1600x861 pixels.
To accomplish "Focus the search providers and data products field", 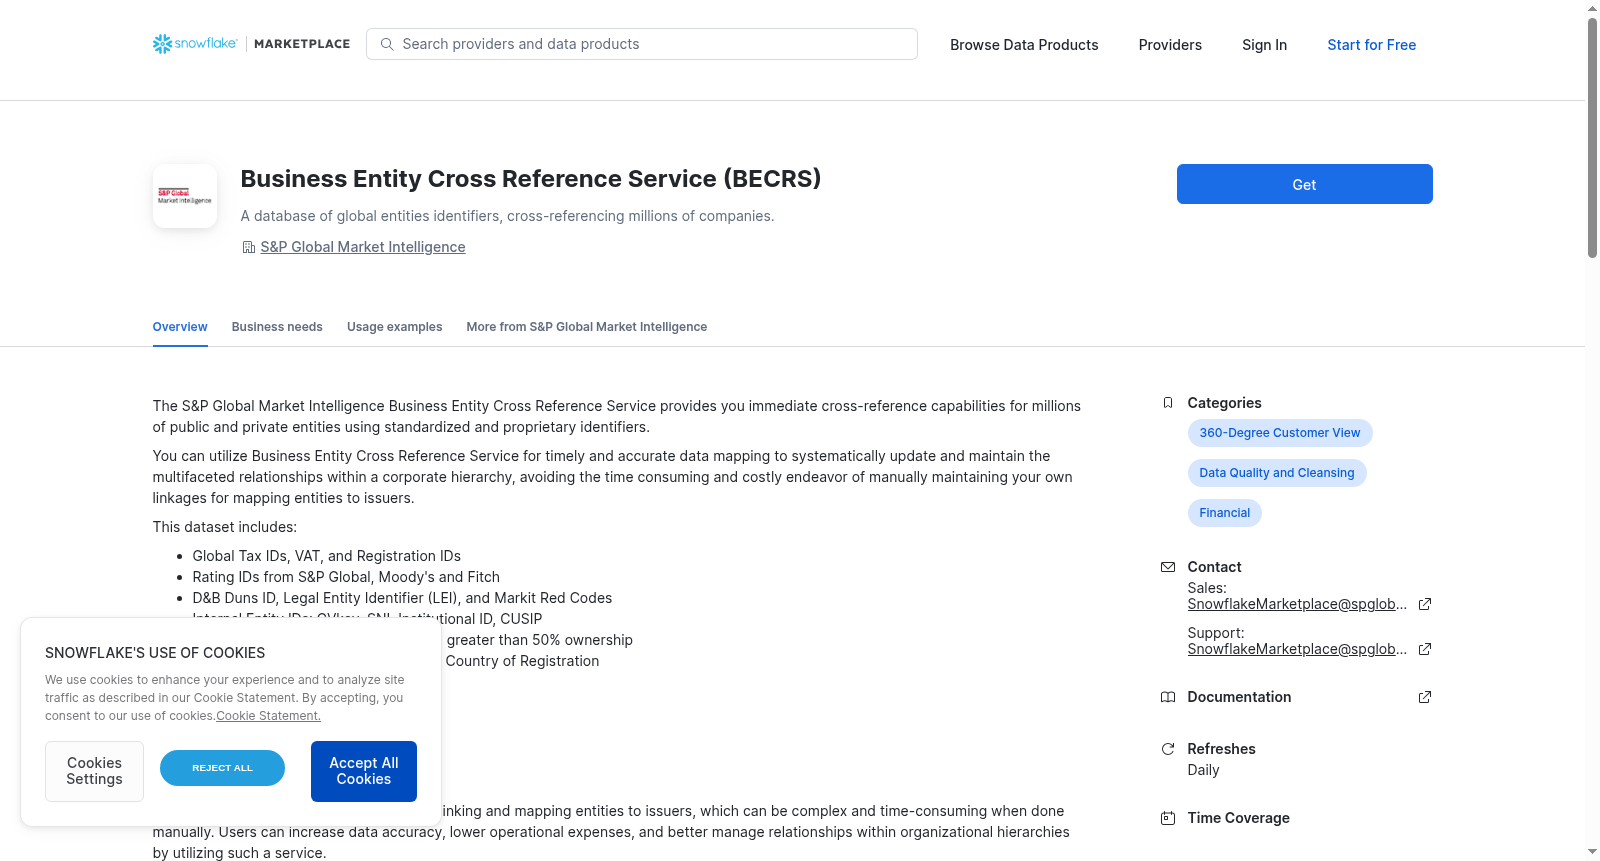I will pyautogui.click(x=642, y=44).
